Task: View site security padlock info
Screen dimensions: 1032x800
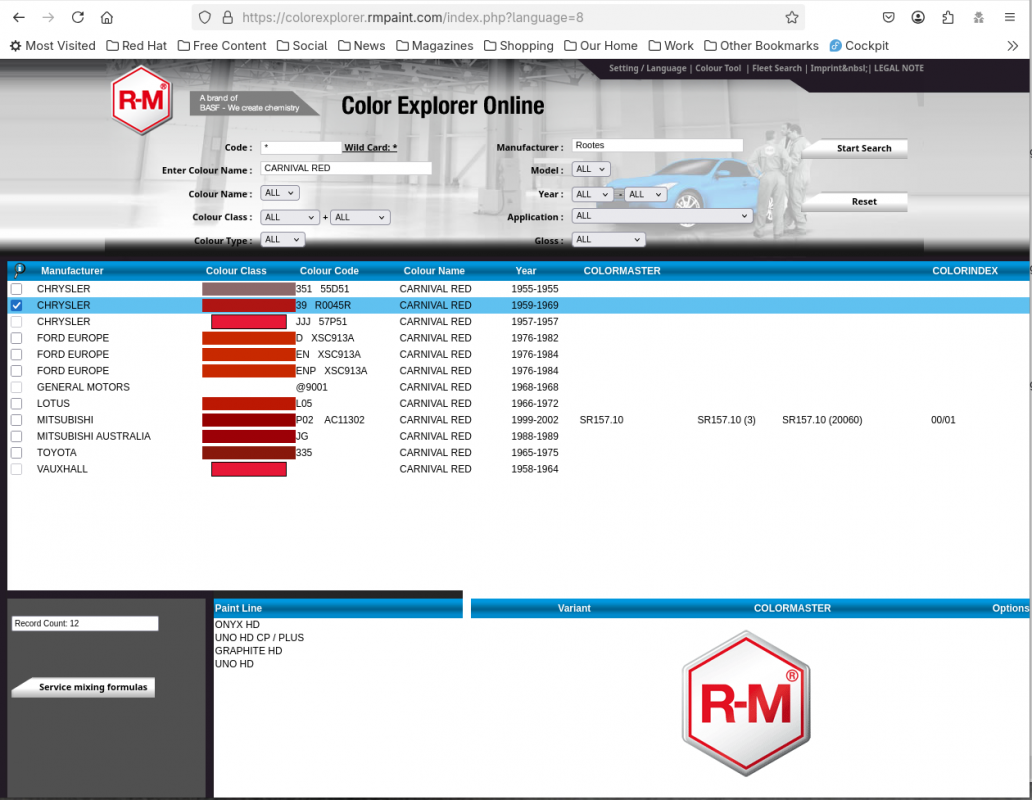Action: coord(228,18)
